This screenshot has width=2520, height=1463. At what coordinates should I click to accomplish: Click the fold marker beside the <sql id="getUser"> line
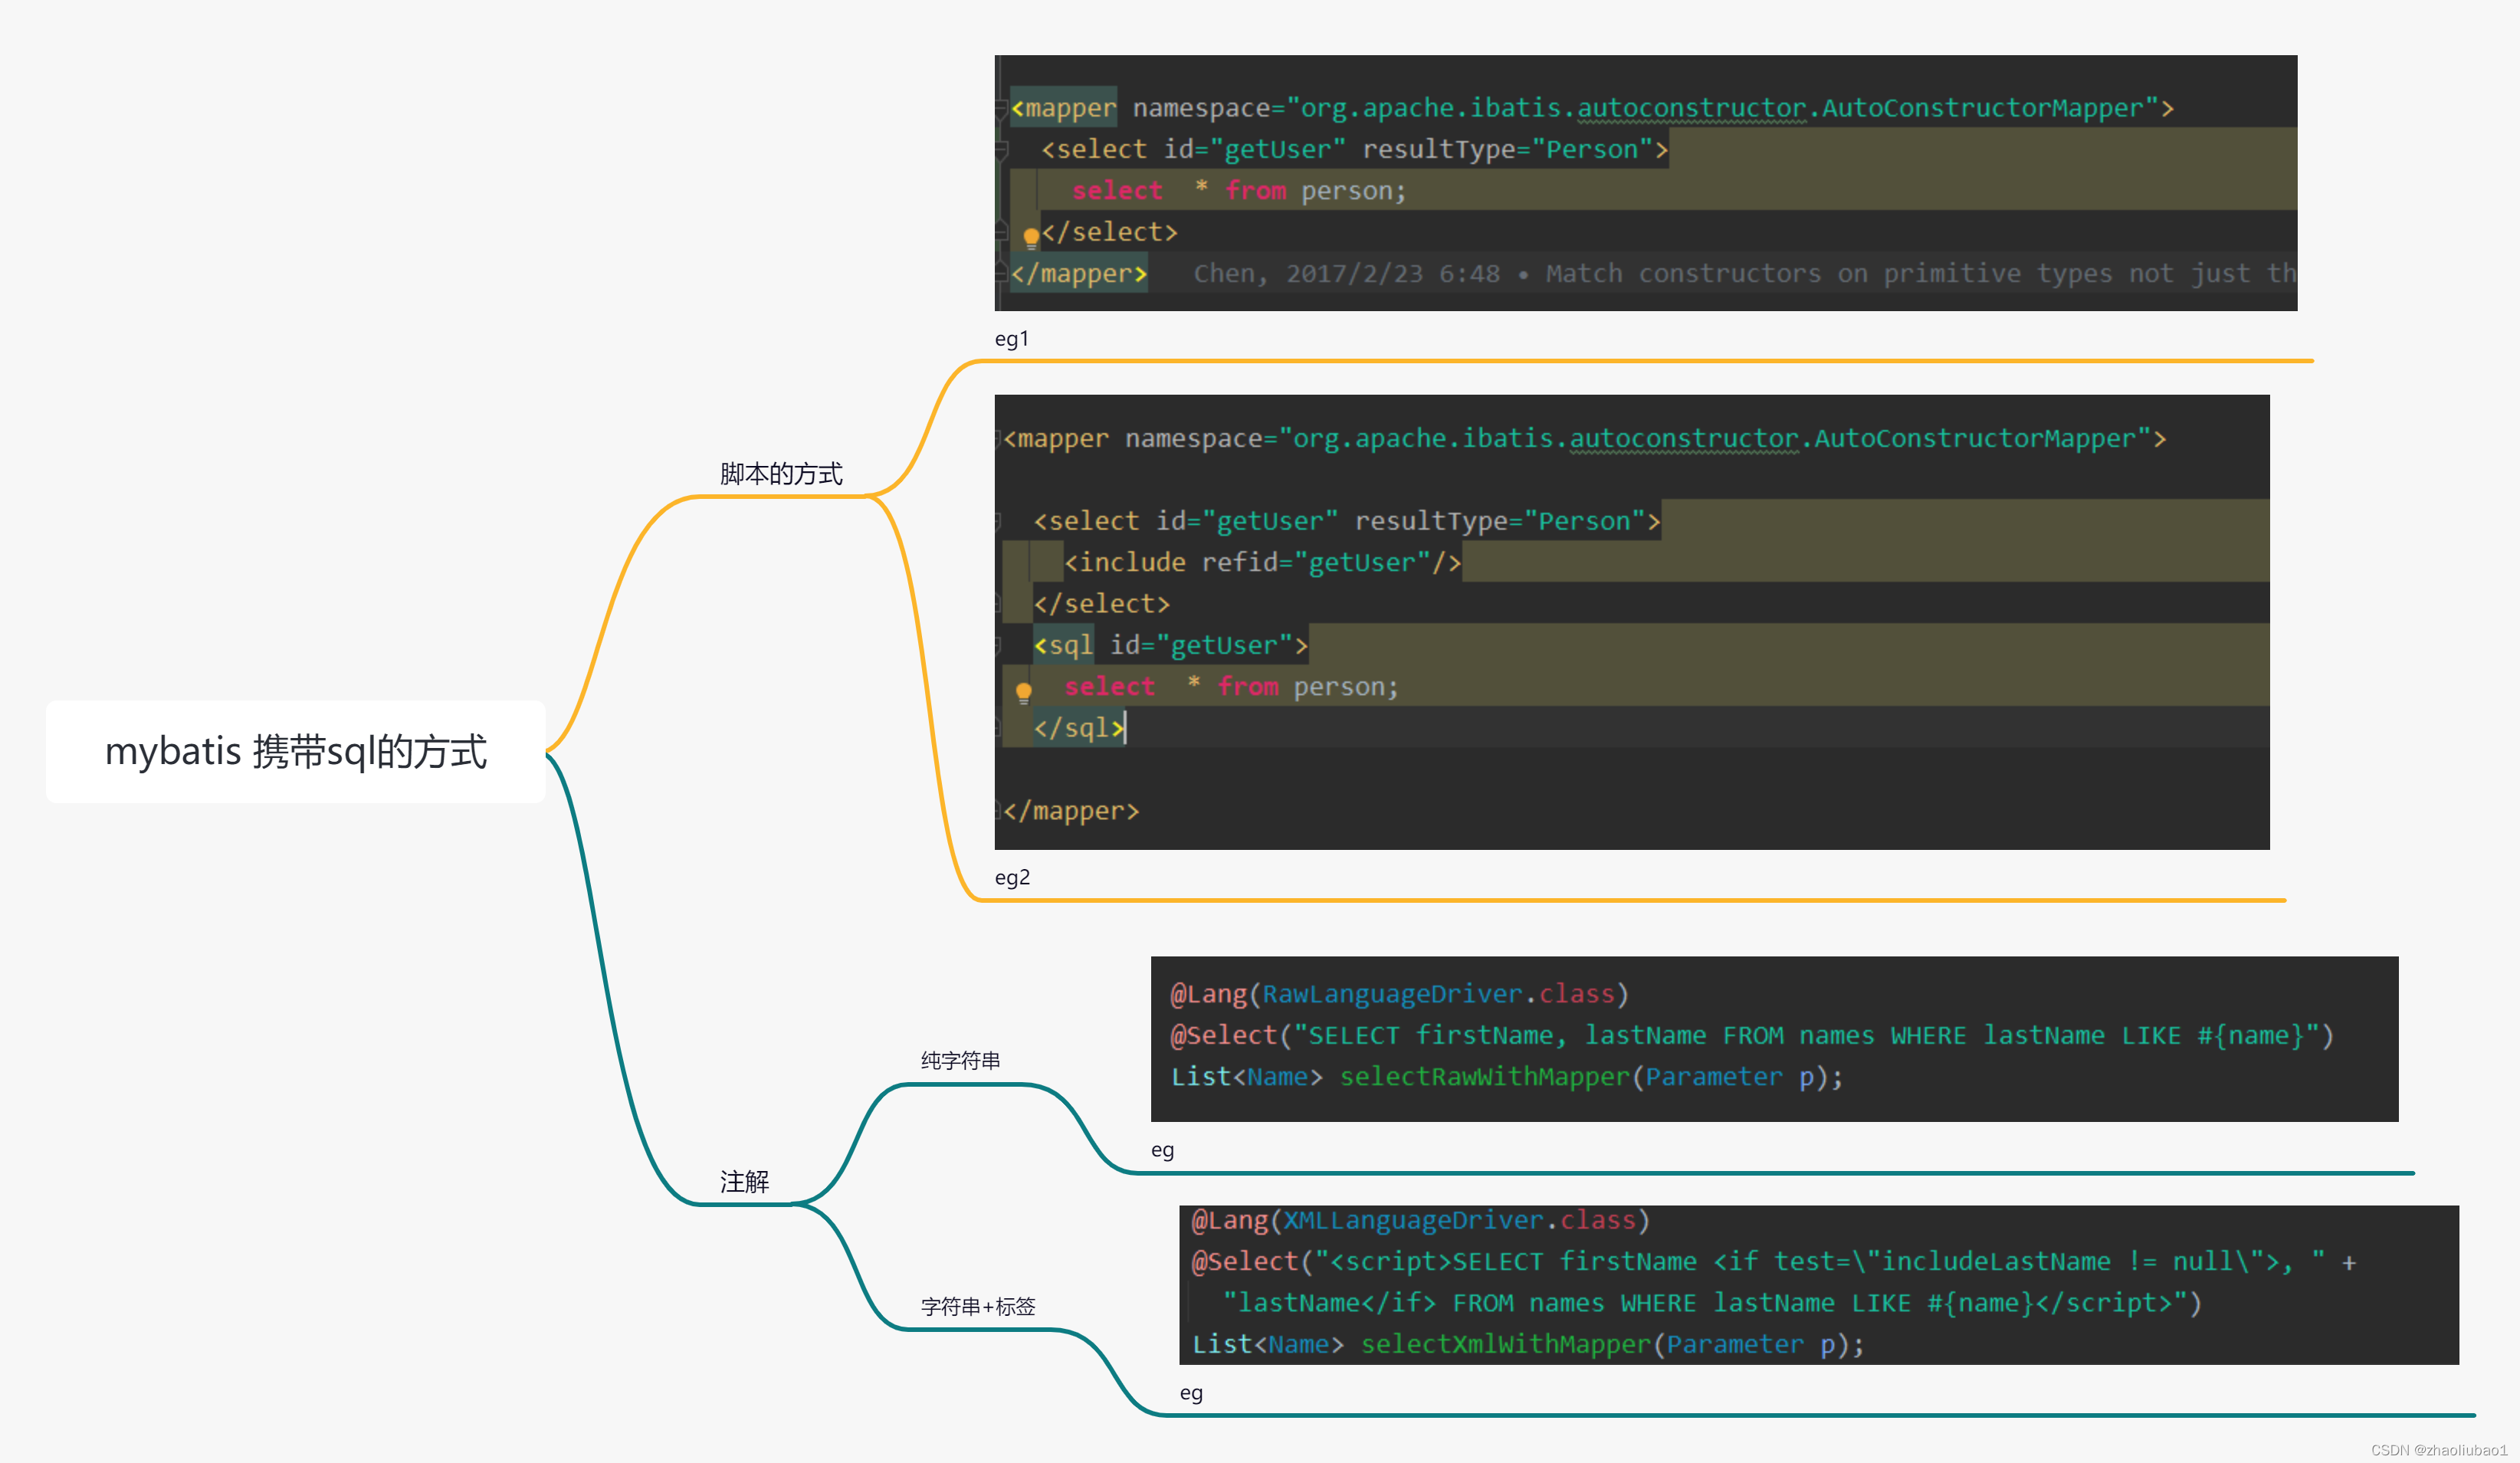pos(998,645)
